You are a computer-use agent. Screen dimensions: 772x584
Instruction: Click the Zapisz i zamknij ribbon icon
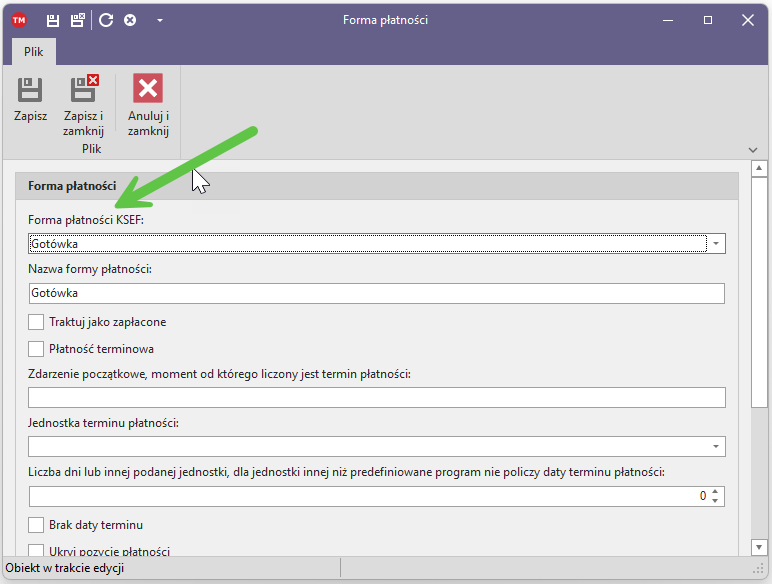pyautogui.click(x=84, y=89)
